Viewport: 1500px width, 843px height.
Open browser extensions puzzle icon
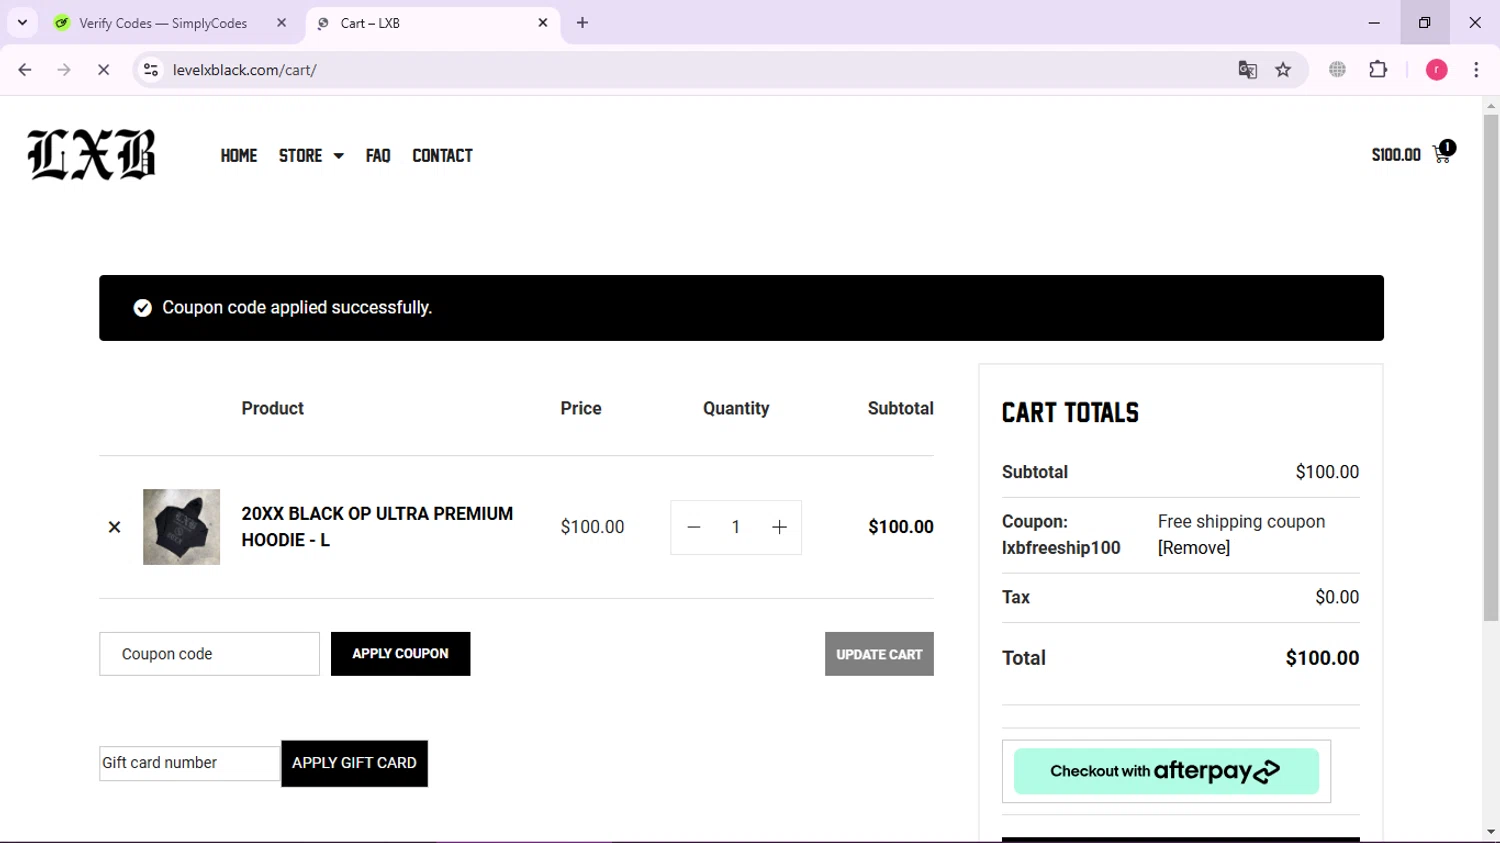pos(1378,70)
